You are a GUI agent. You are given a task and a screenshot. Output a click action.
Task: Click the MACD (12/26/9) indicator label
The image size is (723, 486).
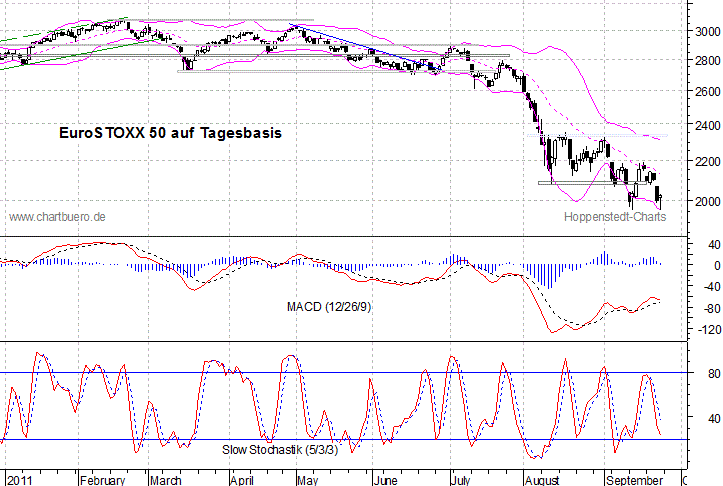[329, 307]
